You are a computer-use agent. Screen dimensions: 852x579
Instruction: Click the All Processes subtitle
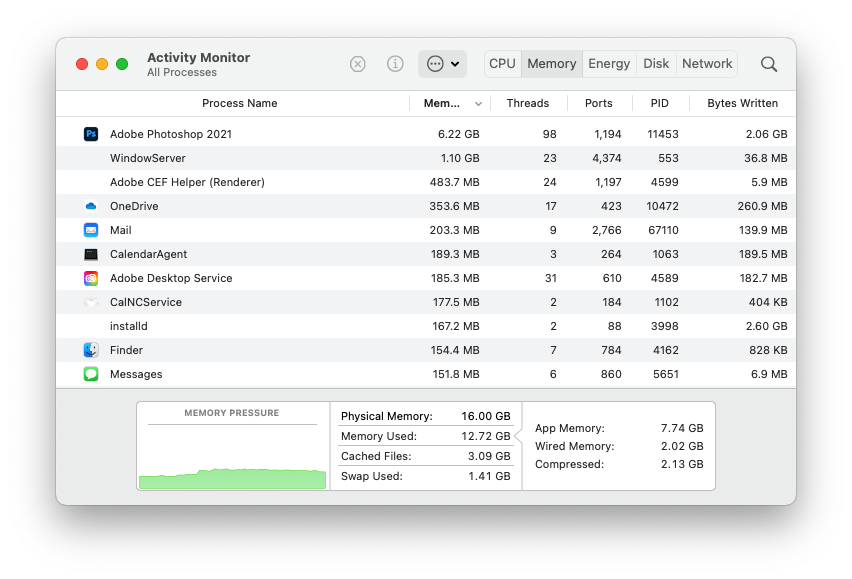coord(181,72)
